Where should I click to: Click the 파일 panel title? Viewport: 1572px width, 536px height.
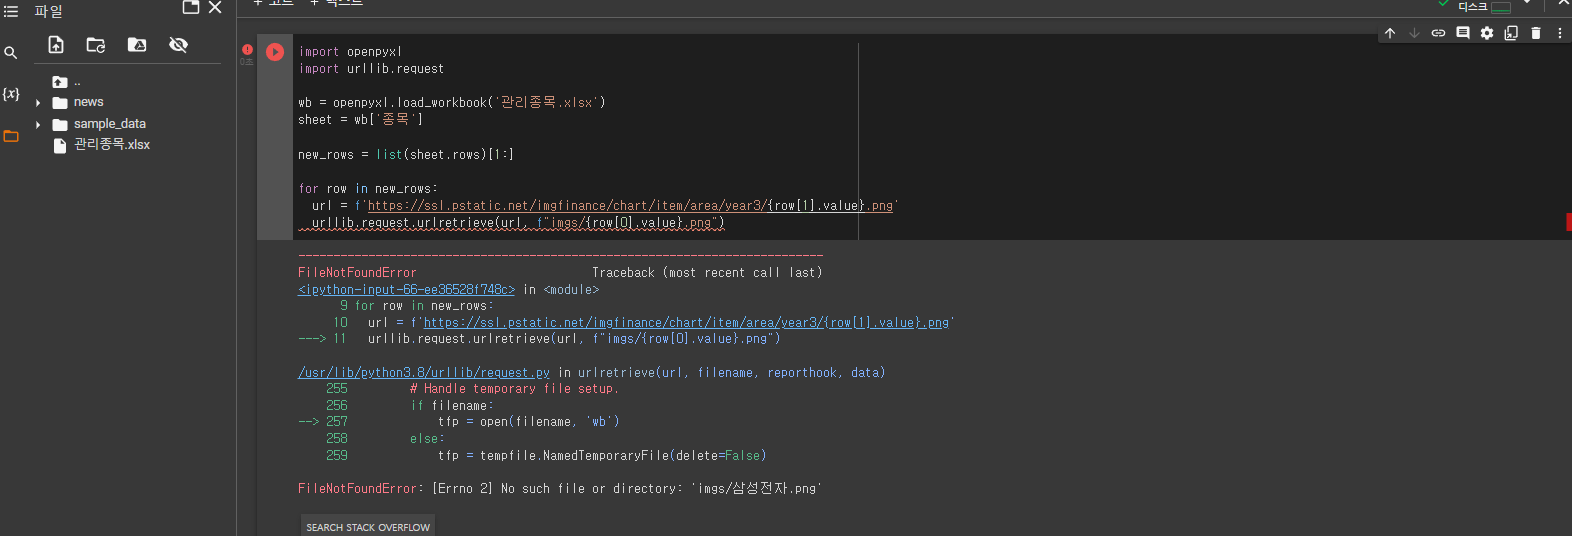[x=48, y=11]
